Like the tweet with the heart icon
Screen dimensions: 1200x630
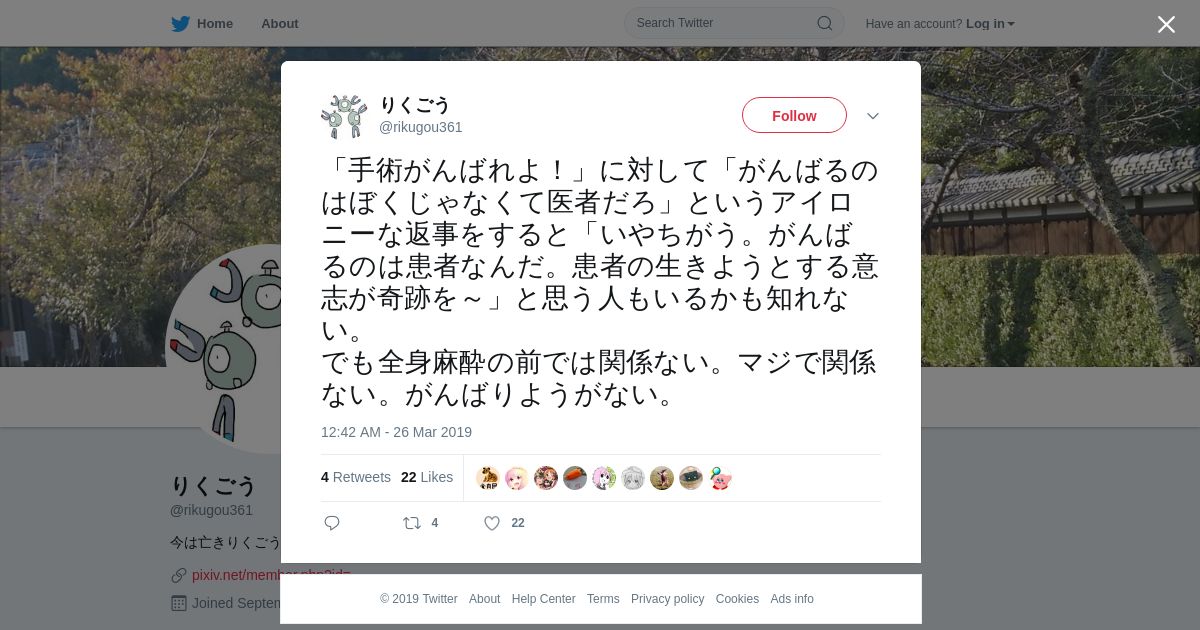492,523
